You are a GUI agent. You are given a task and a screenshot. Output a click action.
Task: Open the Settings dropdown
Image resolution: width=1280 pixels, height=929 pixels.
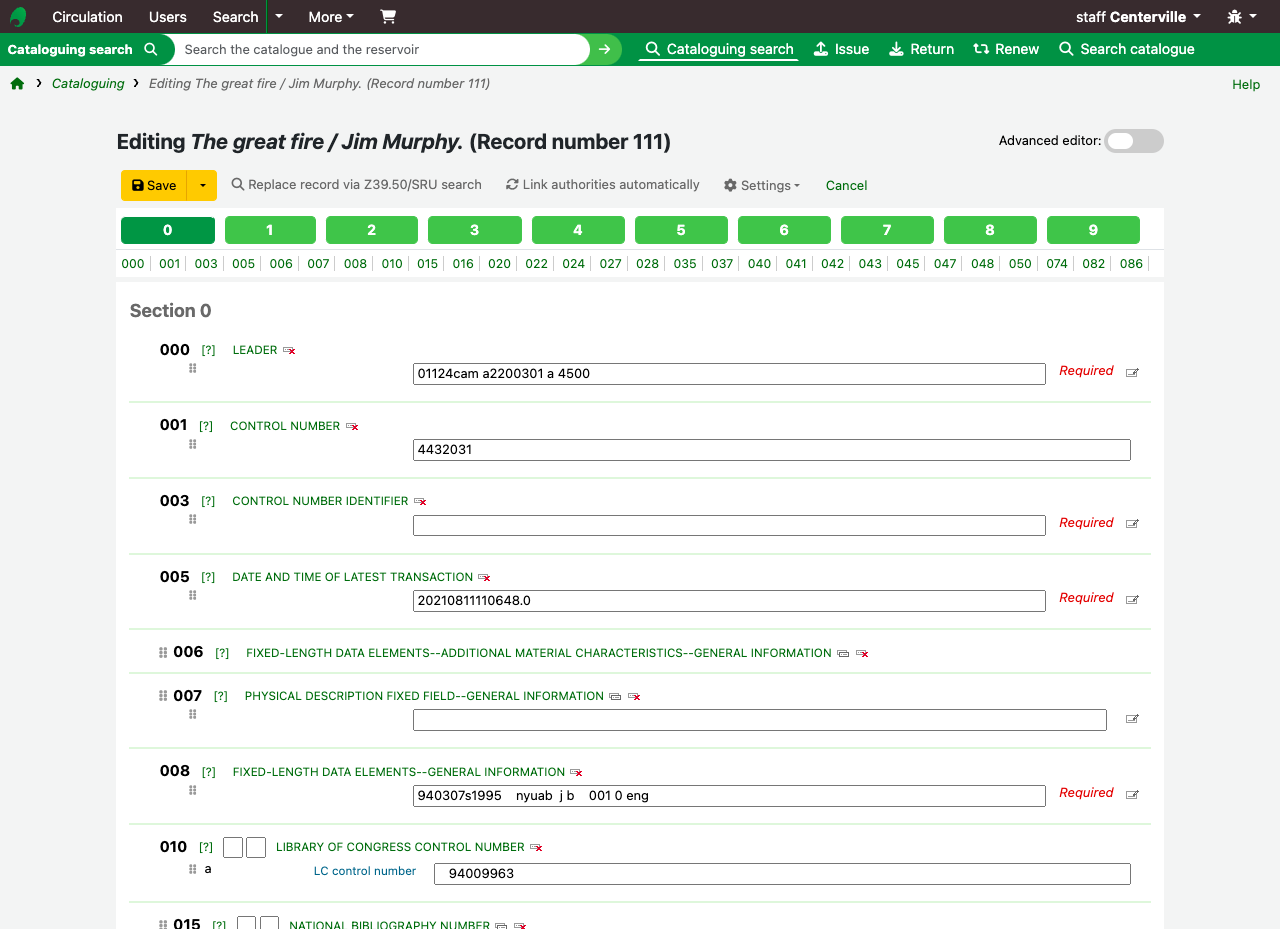pyautogui.click(x=762, y=185)
